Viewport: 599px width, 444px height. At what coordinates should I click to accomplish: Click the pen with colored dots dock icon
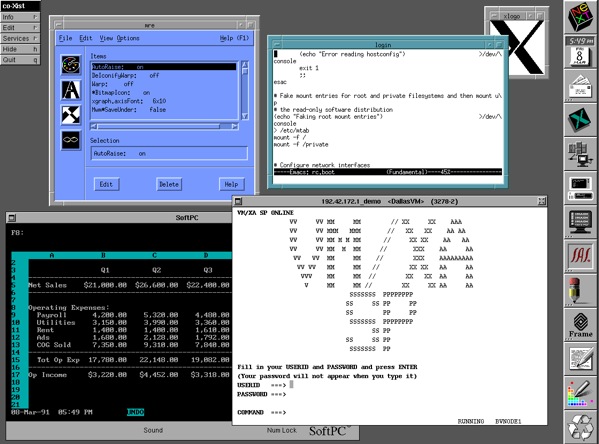580,392
